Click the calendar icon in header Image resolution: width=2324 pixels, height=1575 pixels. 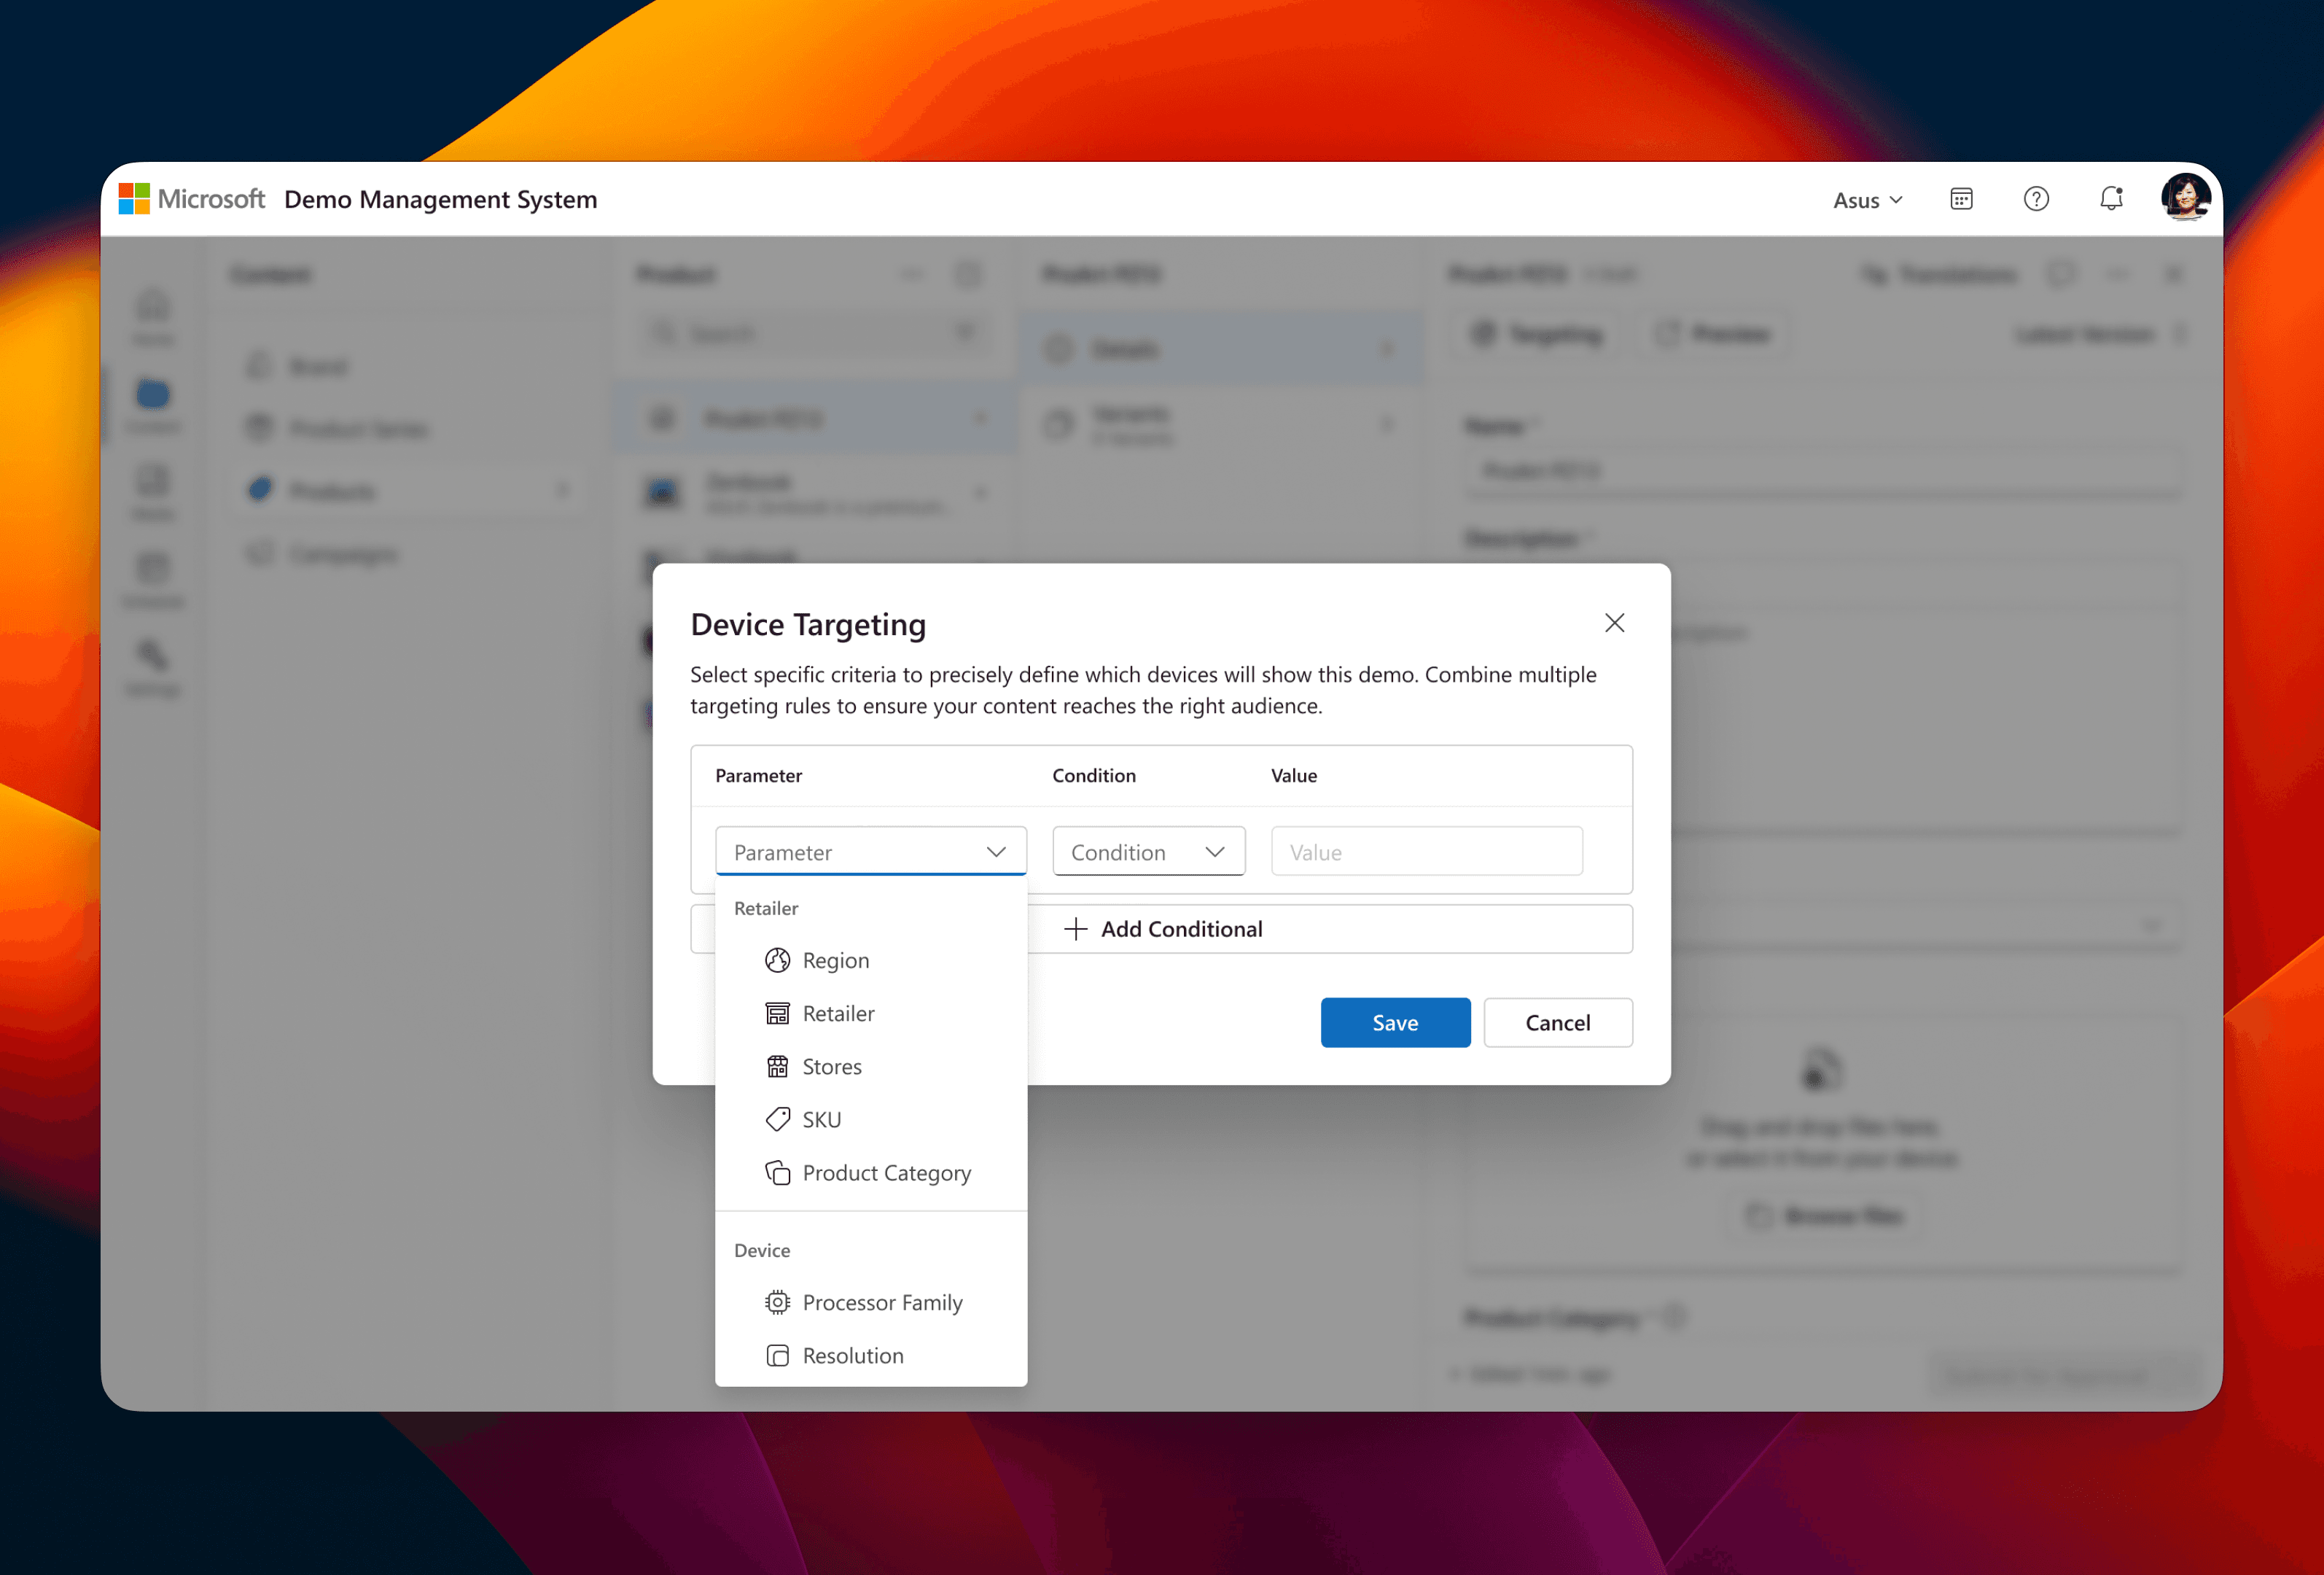point(1961,199)
